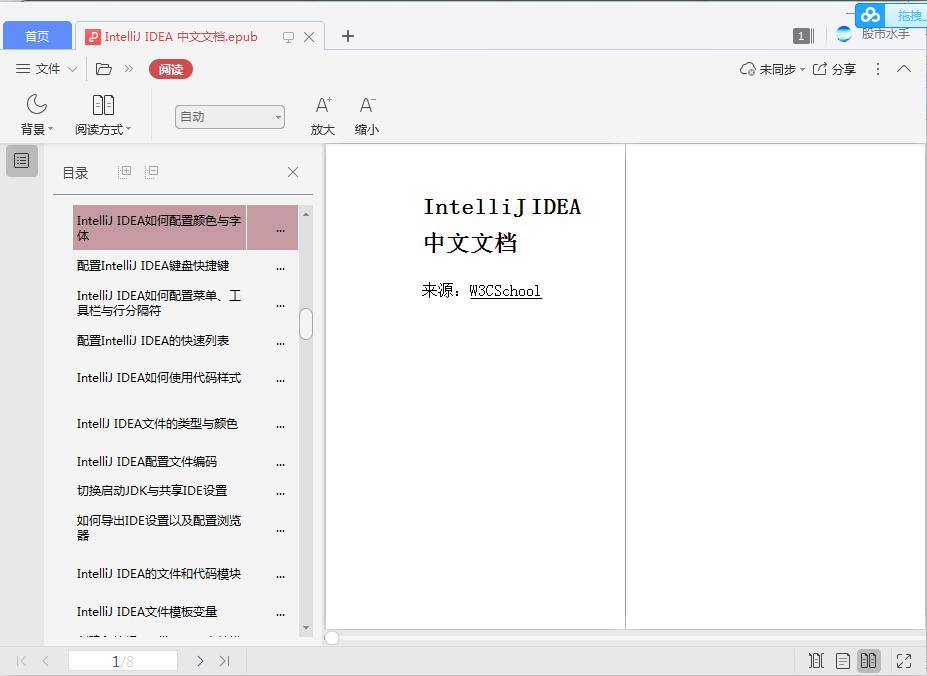927x676 pixels.
Task: Open the 未同步 cloud sync status
Action: click(x=772, y=69)
